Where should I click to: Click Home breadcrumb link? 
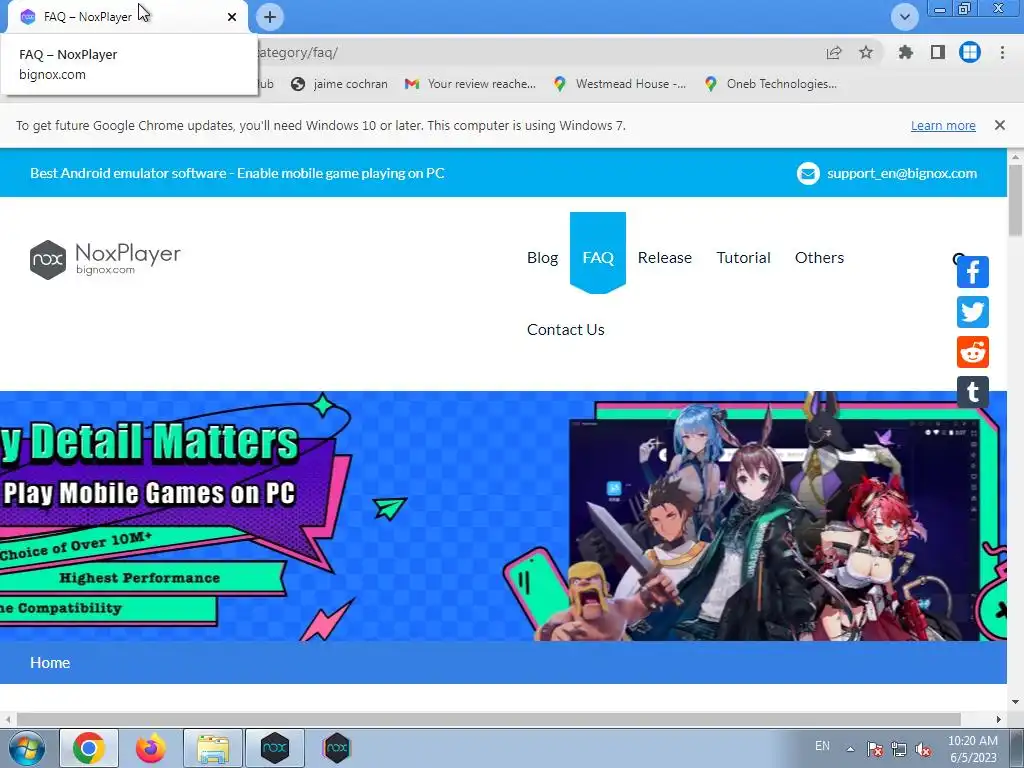(x=50, y=663)
